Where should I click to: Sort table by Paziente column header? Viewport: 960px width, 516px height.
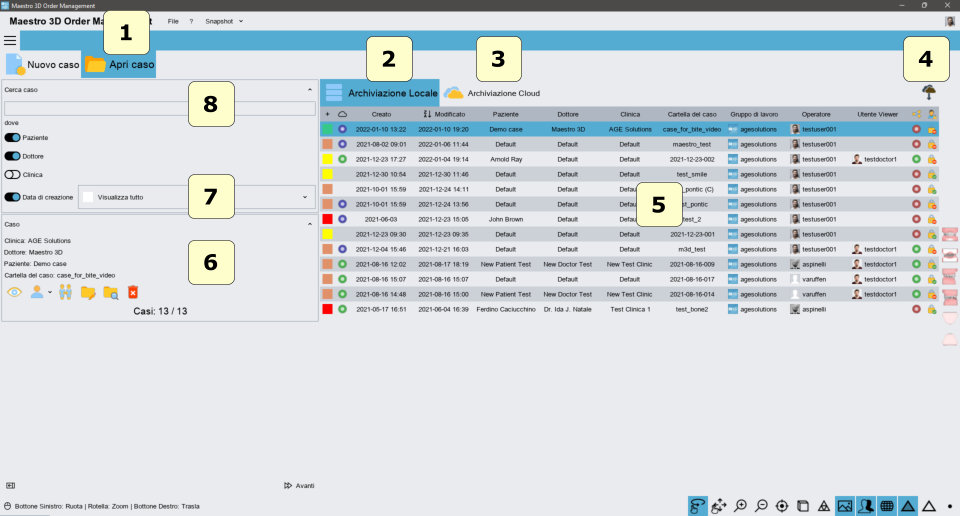coord(506,114)
